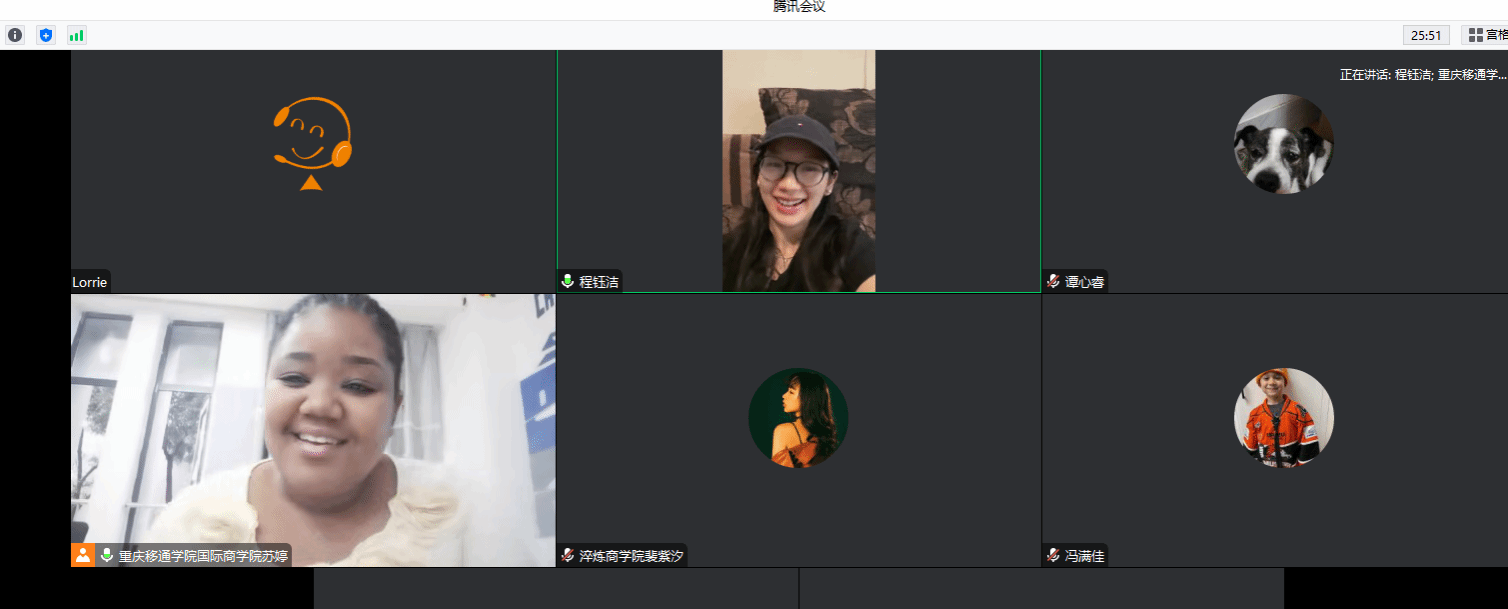The image size is (1508, 609).
Task: Click 冯满佳's orange jacket avatar
Action: pyautogui.click(x=1283, y=417)
